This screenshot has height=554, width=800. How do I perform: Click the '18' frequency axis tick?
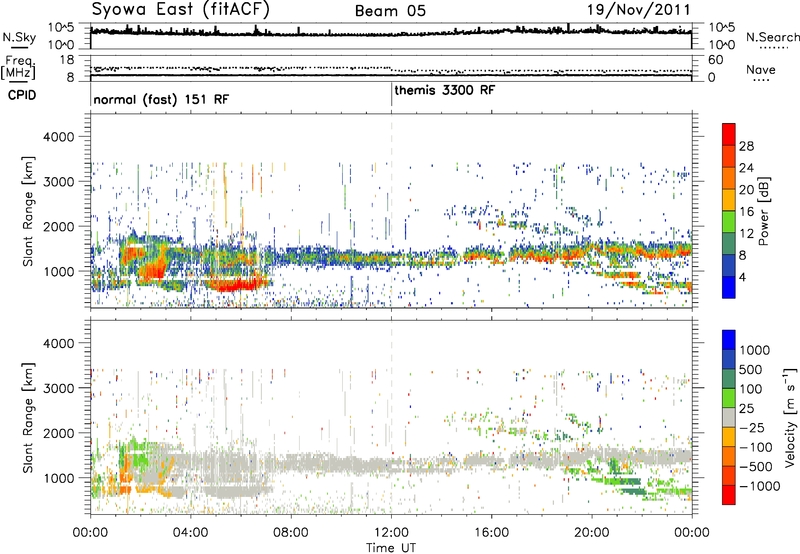(x=66, y=60)
